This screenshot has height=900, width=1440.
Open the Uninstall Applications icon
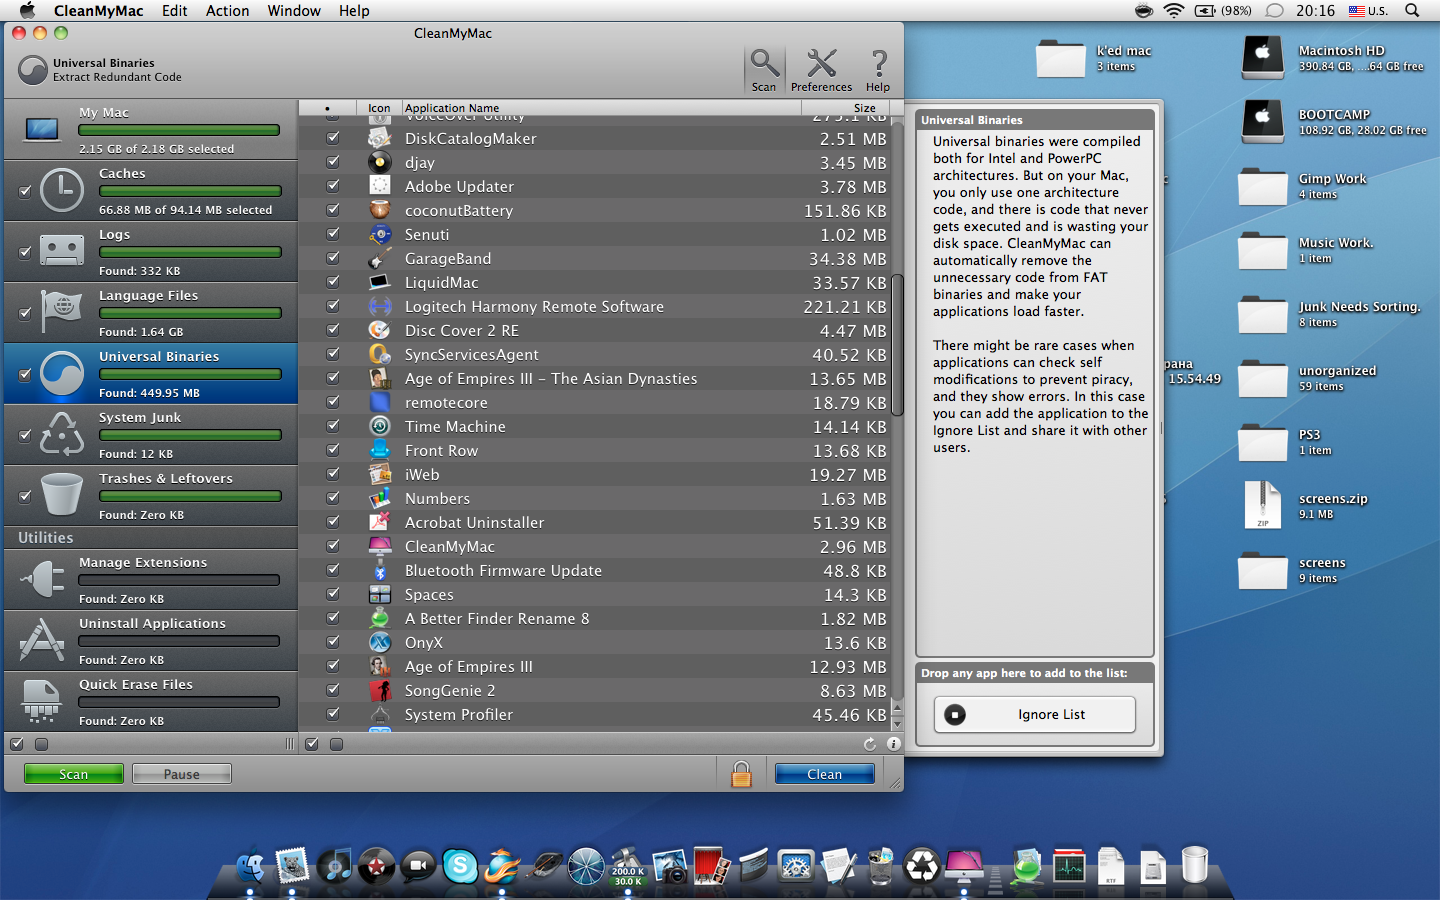click(42, 640)
